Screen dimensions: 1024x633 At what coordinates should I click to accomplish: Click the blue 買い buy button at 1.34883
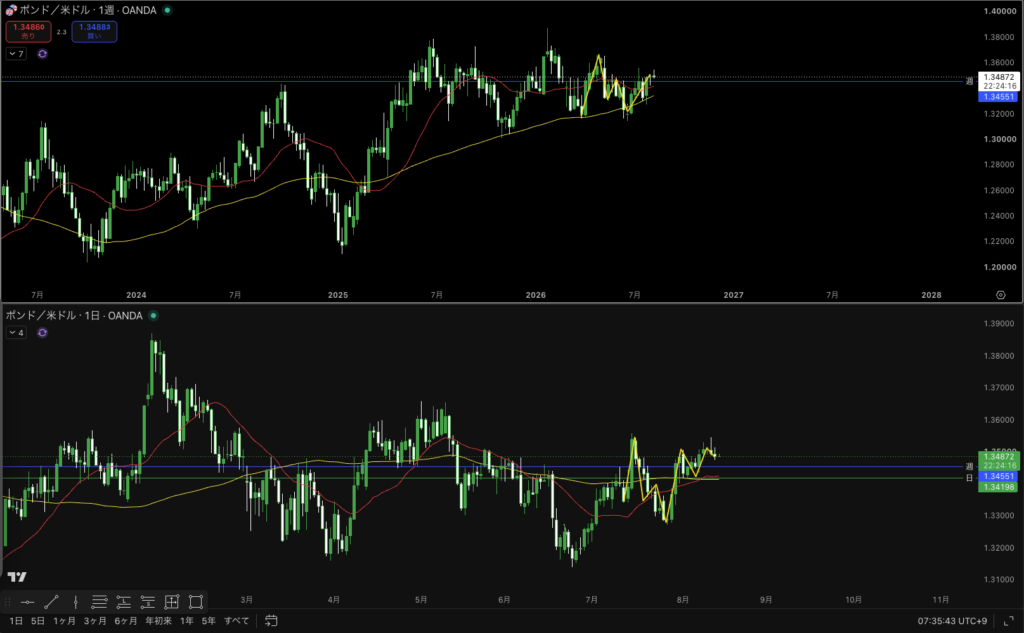[95, 31]
